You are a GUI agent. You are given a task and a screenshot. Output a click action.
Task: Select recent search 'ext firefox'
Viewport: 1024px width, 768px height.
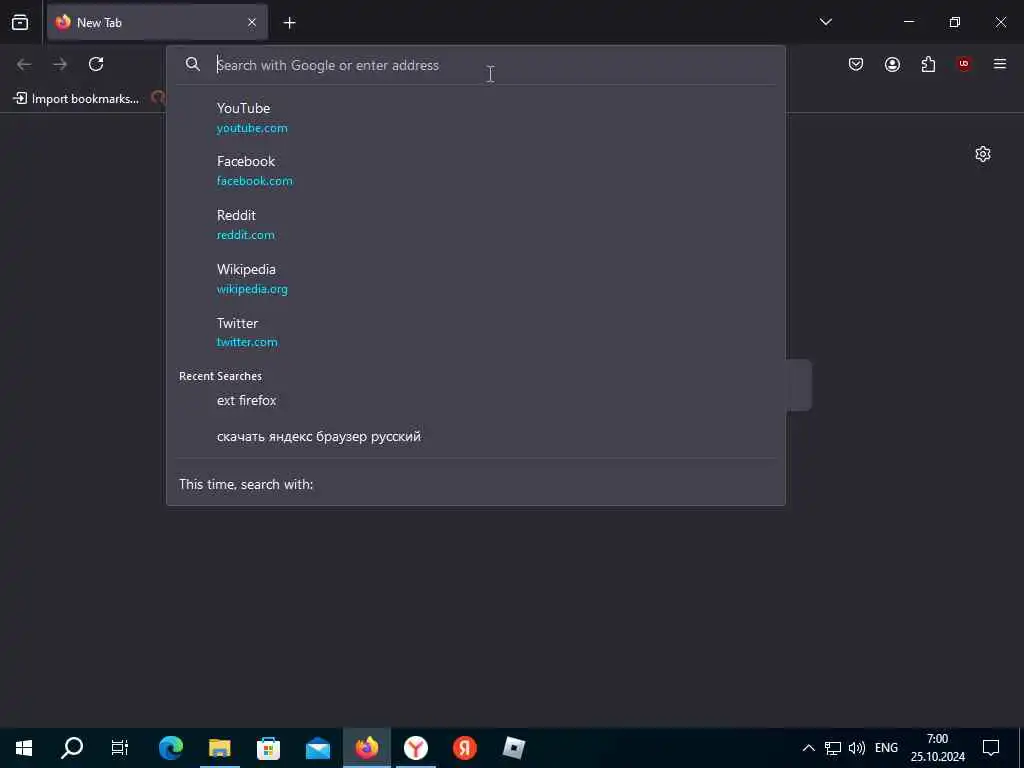point(475,400)
